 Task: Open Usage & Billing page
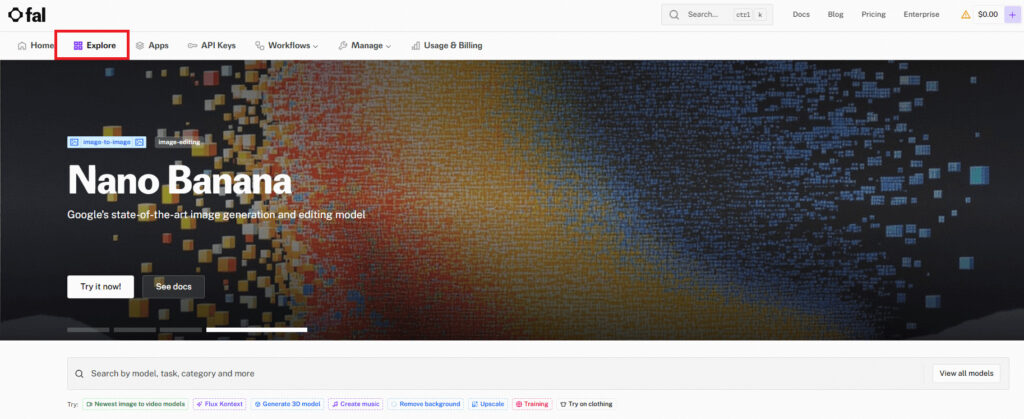tap(446, 45)
